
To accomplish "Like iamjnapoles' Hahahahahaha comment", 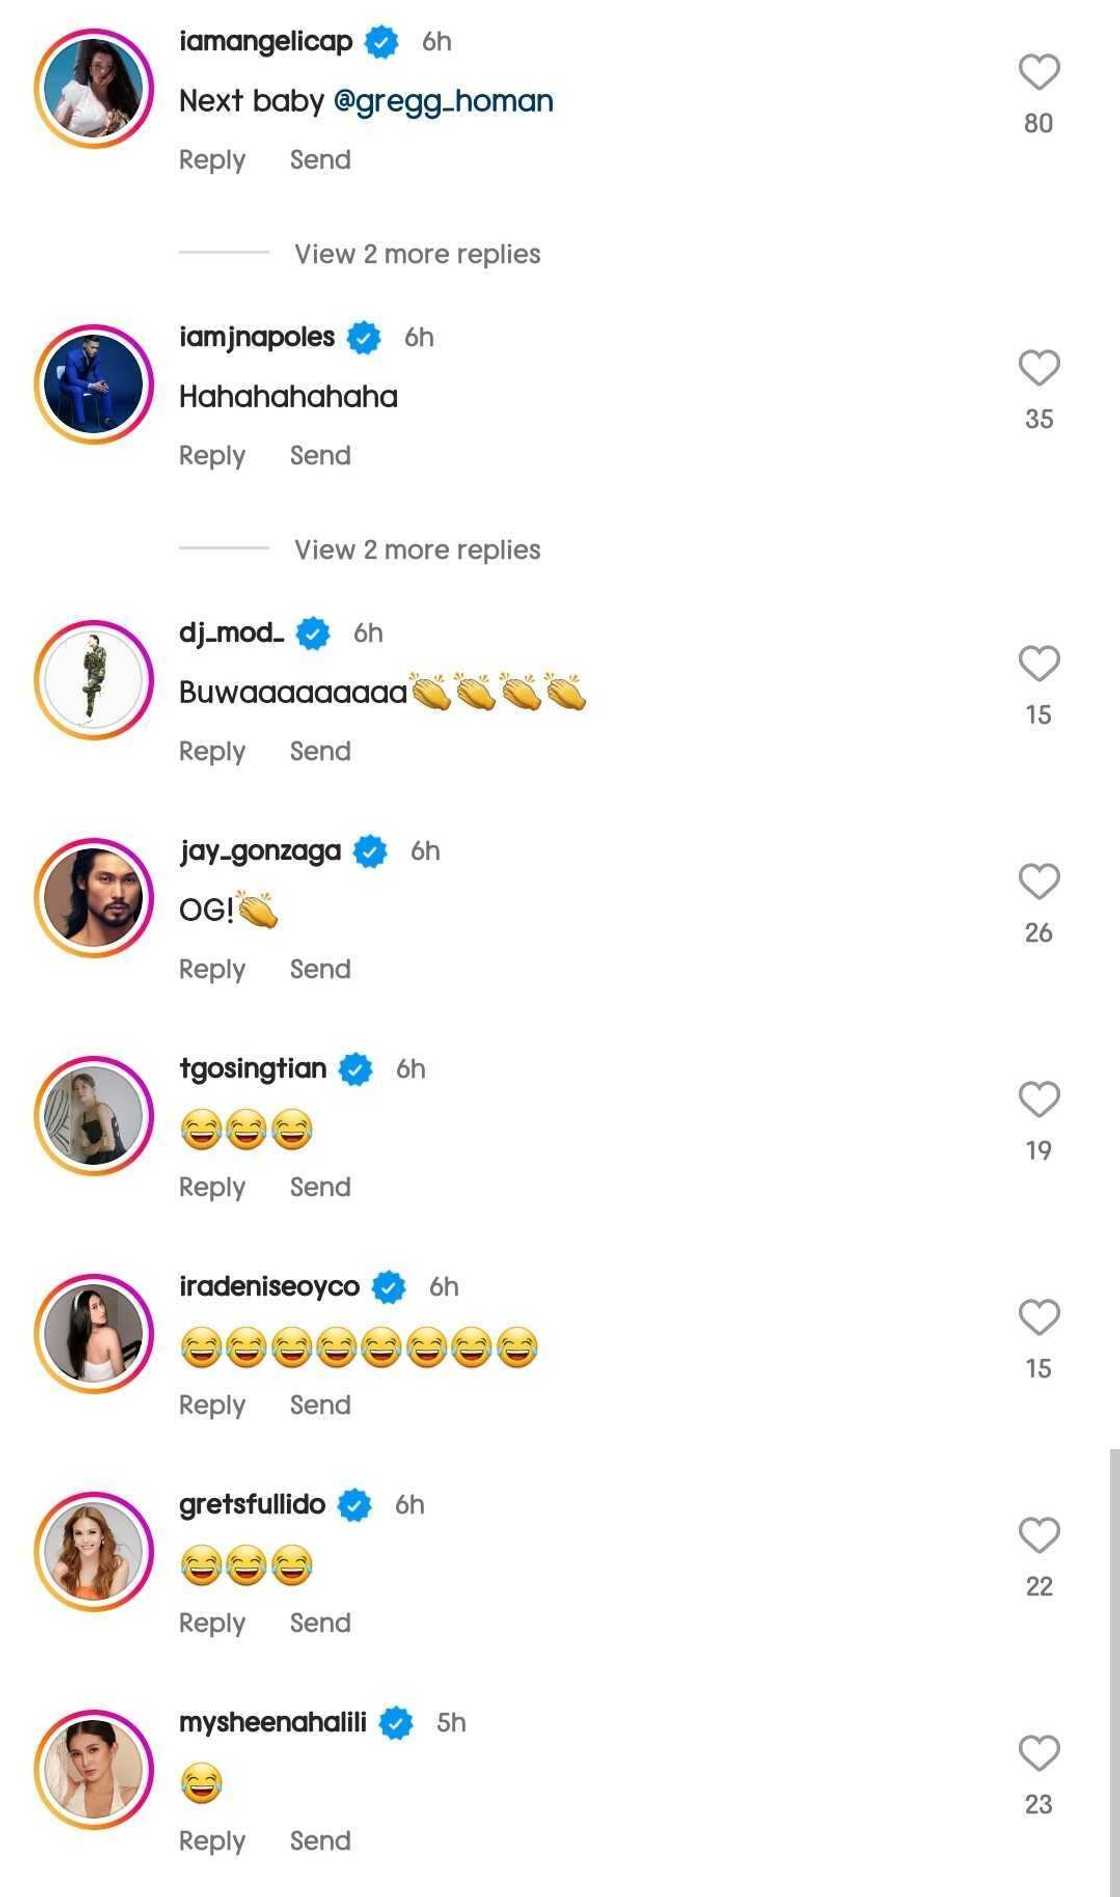I will click(1039, 368).
